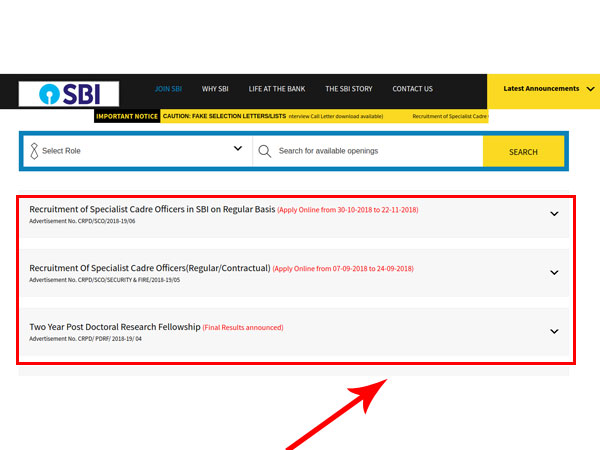Open the fake selection letters caution notice

point(224,116)
